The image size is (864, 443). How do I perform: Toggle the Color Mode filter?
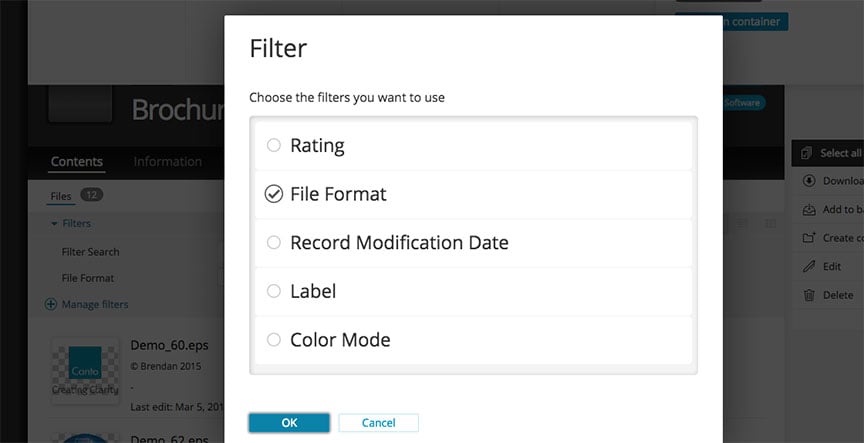tap(274, 340)
